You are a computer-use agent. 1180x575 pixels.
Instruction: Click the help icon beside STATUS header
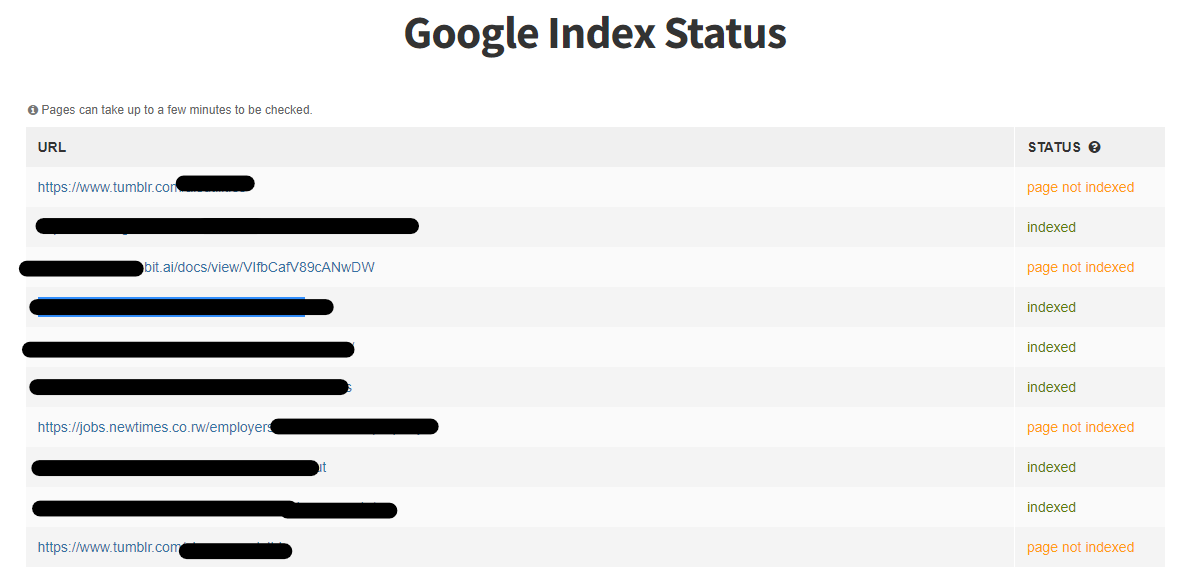click(1094, 148)
